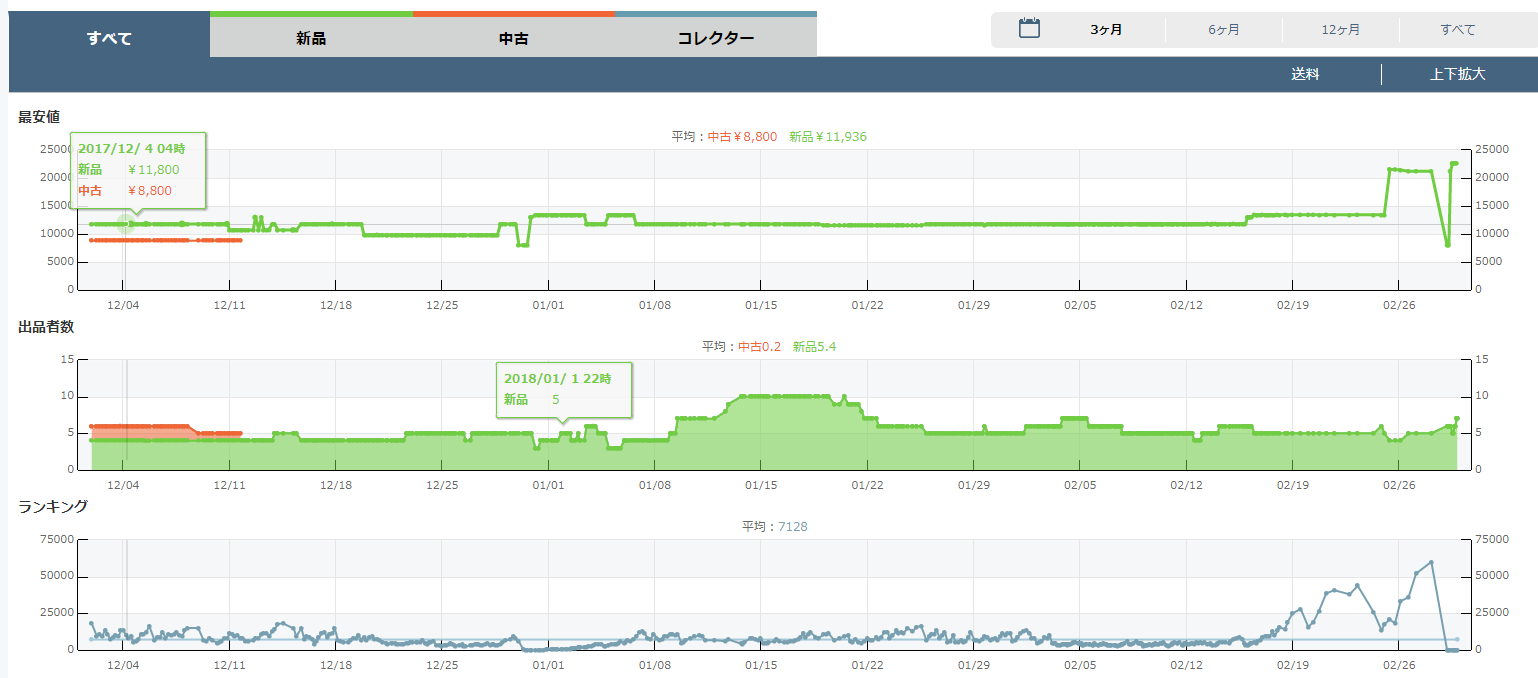Click the orange 中古 price line
The width and height of the screenshot is (1538, 678).
click(x=165, y=240)
